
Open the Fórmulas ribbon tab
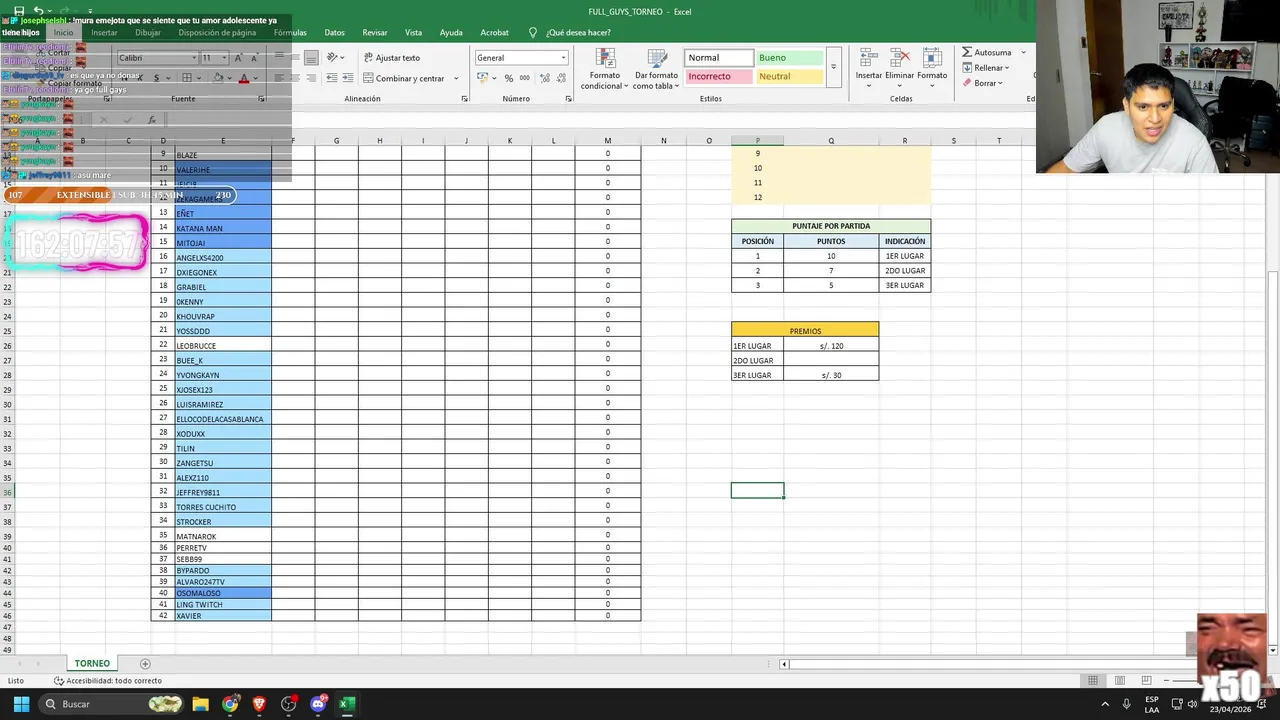coord(290,32)
